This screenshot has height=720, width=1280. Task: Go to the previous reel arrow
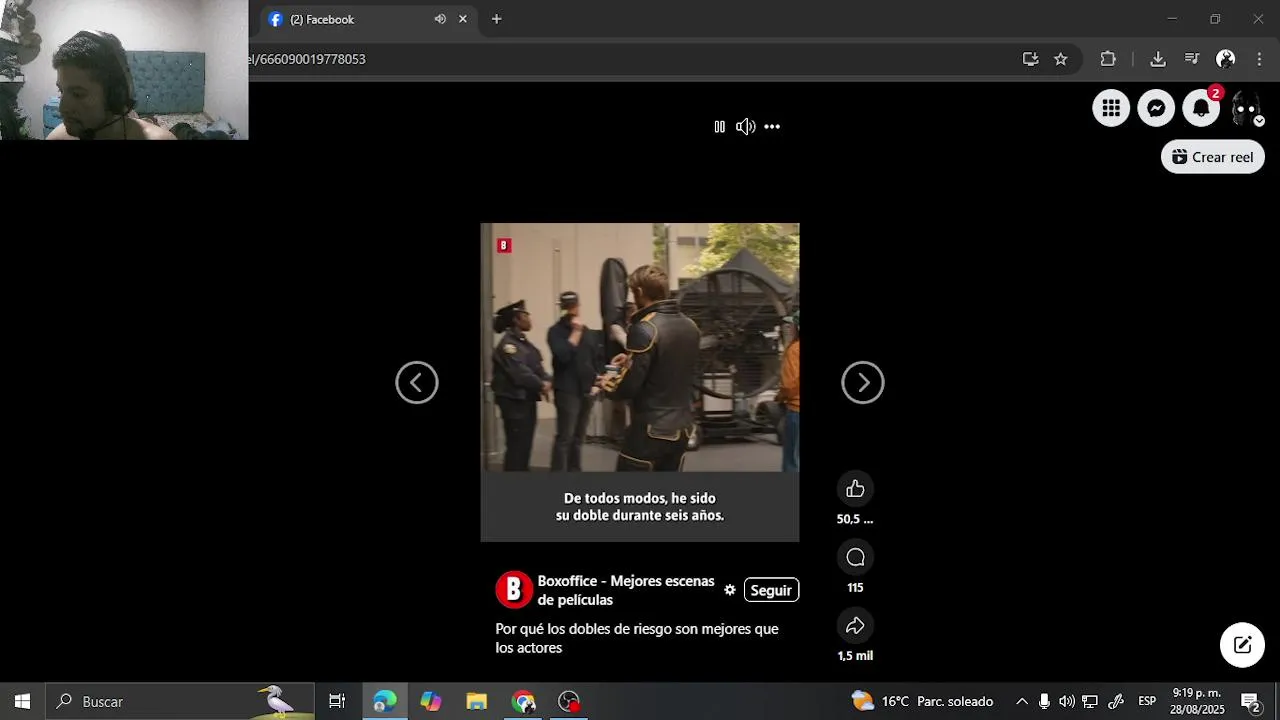click(x=417, y=382)
